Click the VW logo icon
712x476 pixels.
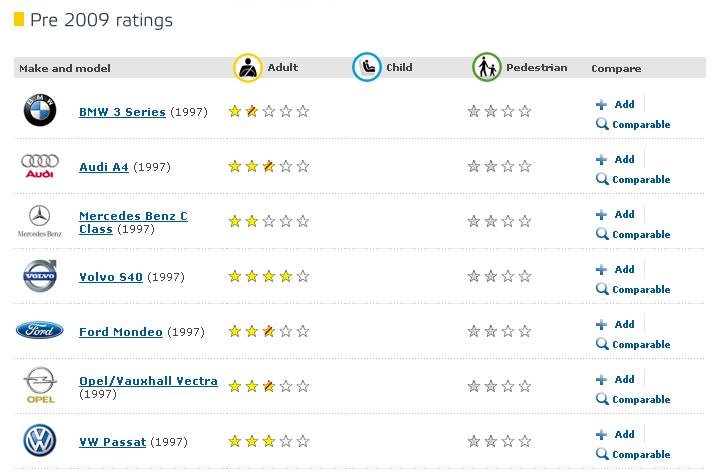[x=40, y=441]
